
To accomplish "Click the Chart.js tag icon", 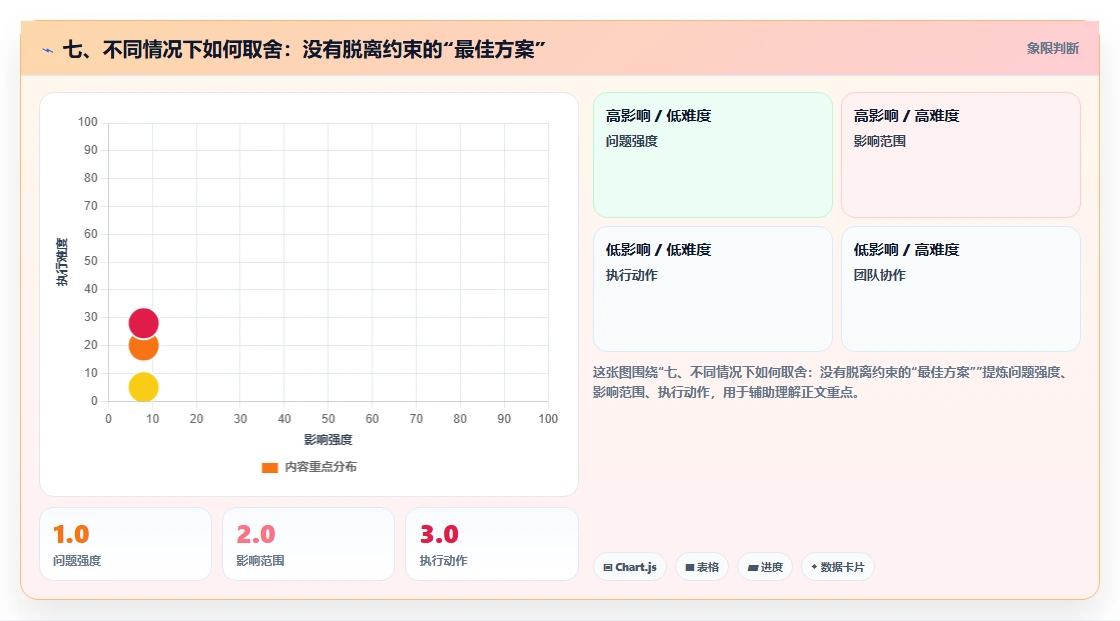I will pos(608,567).
